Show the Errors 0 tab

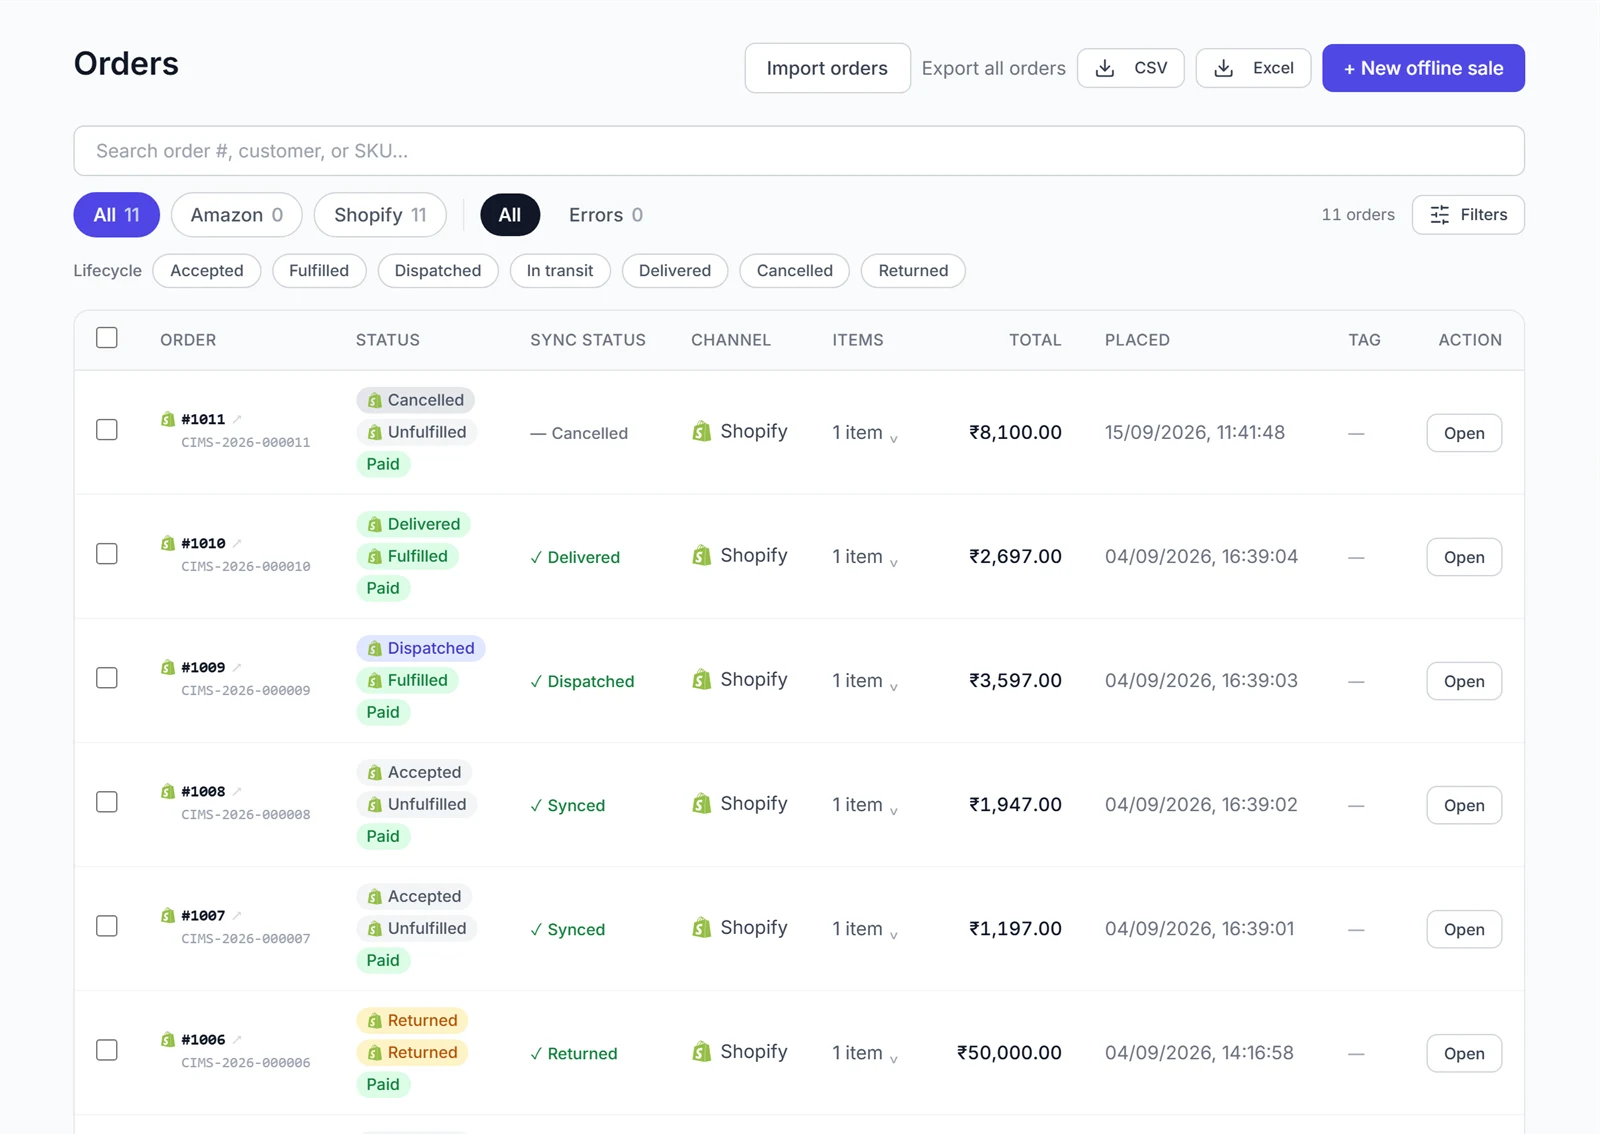point(605,215)
